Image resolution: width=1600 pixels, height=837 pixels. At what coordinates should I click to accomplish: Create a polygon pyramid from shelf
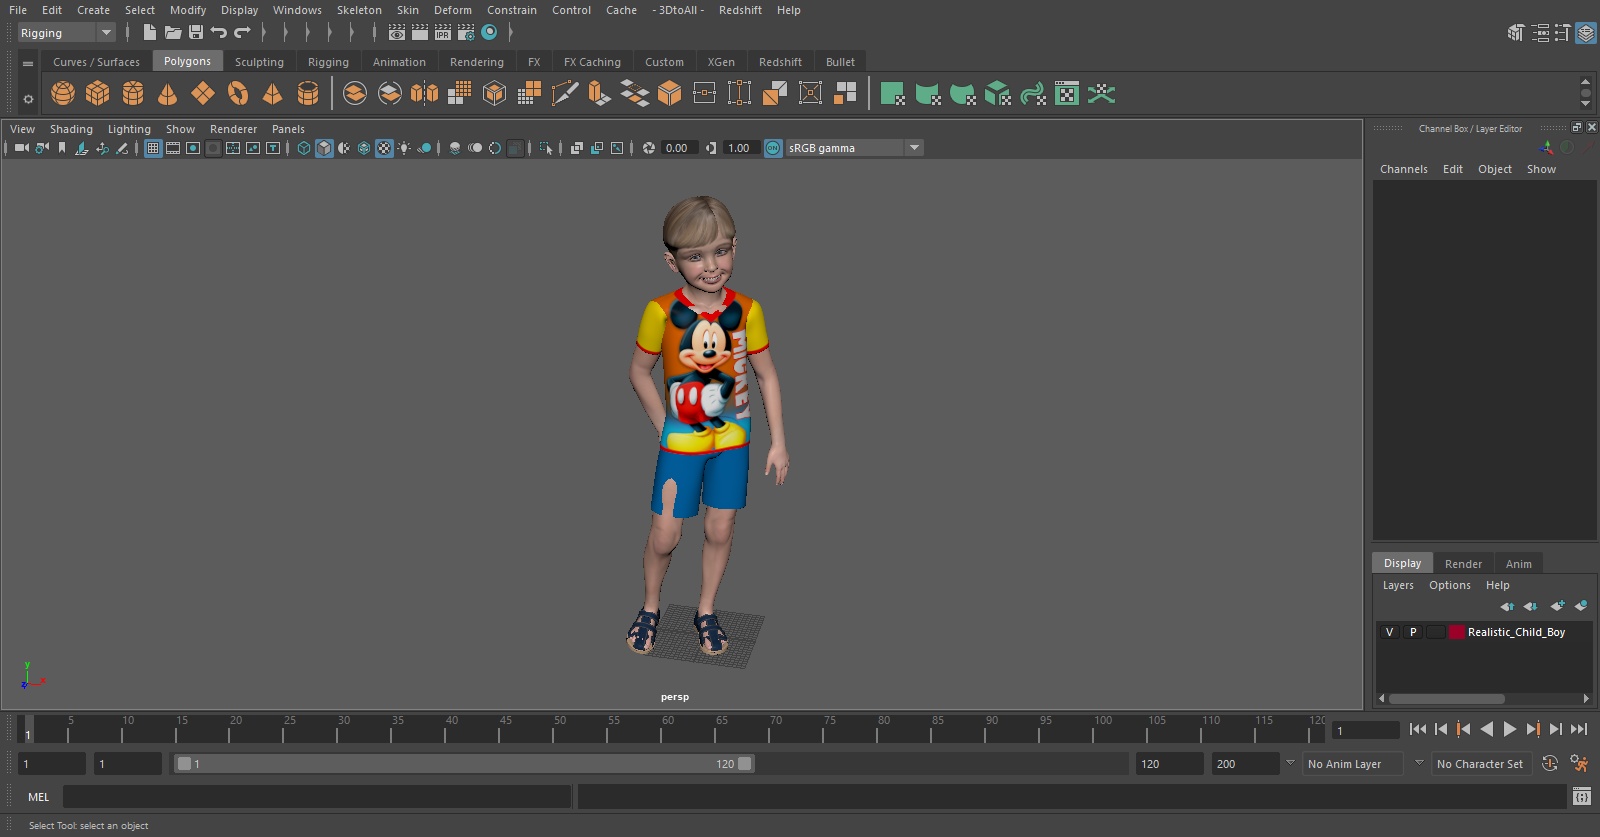click(272, 94)
